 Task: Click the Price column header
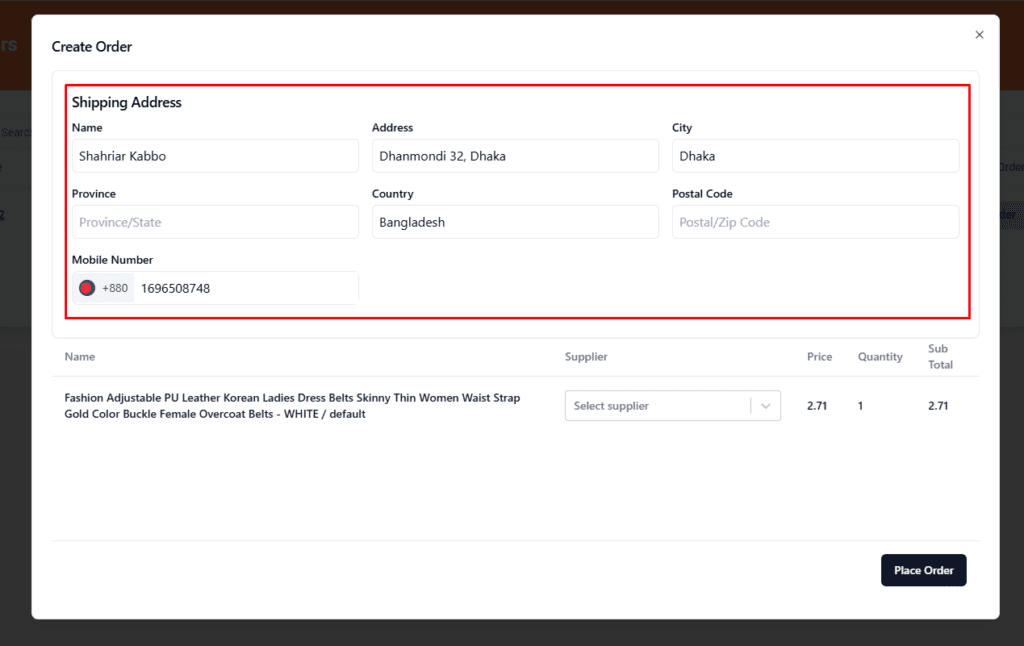click(x=819, y=357)
